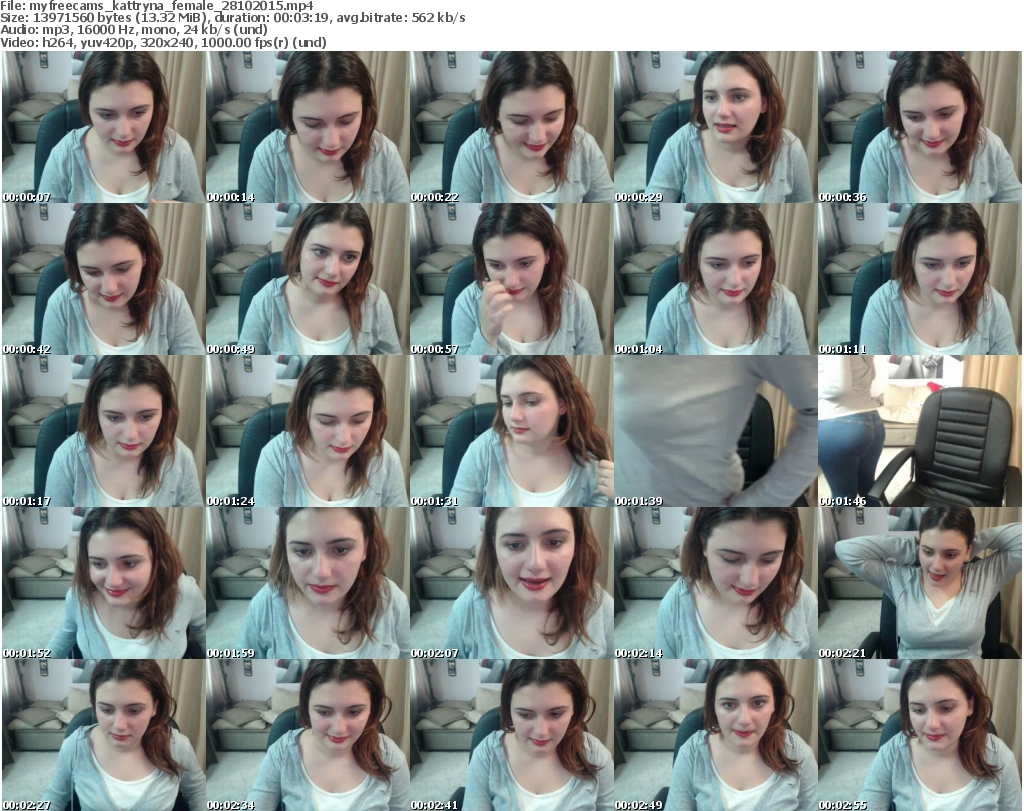
Task: View the 00:02:49 thumbnail
Action: point(716,735)
